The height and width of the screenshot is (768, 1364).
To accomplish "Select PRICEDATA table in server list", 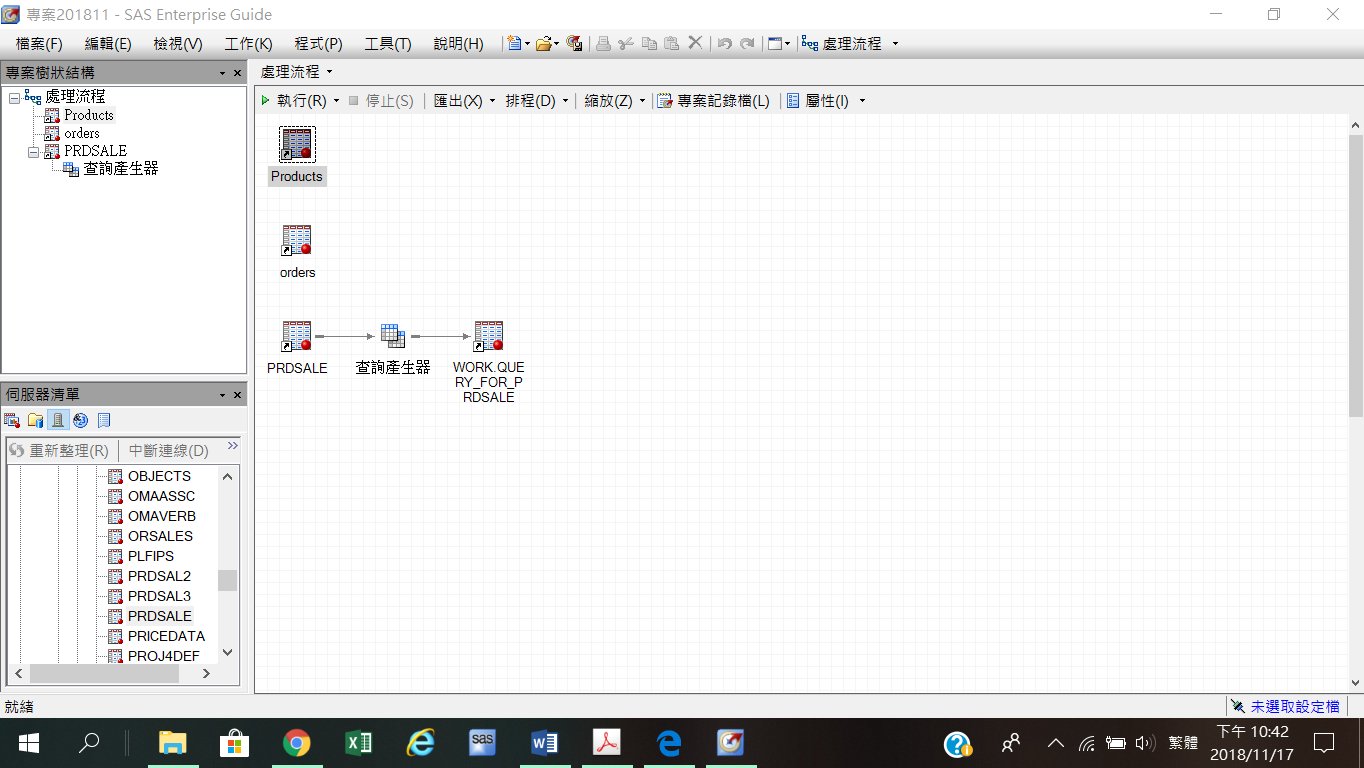I will point(166,636).
